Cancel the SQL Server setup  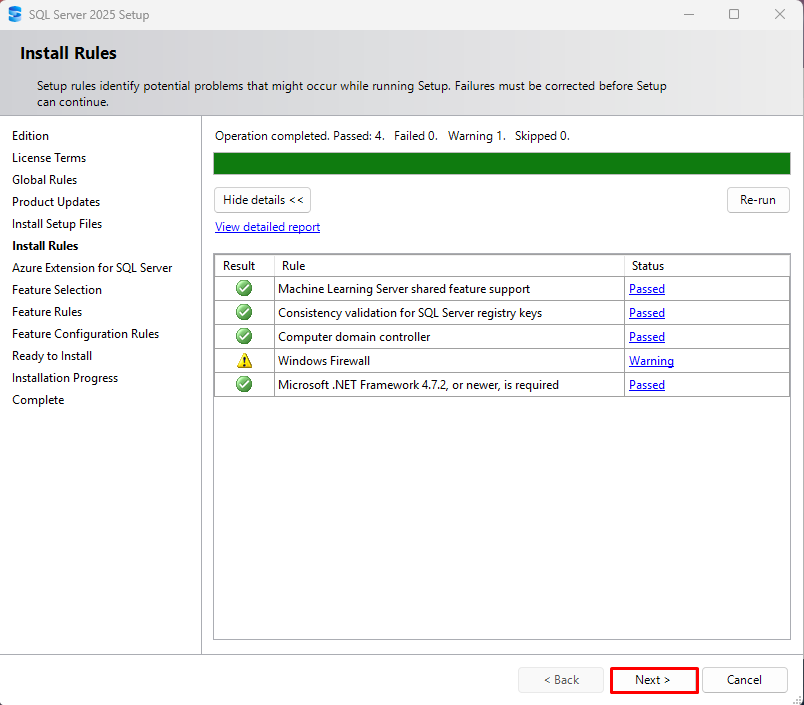click(745, 680)
